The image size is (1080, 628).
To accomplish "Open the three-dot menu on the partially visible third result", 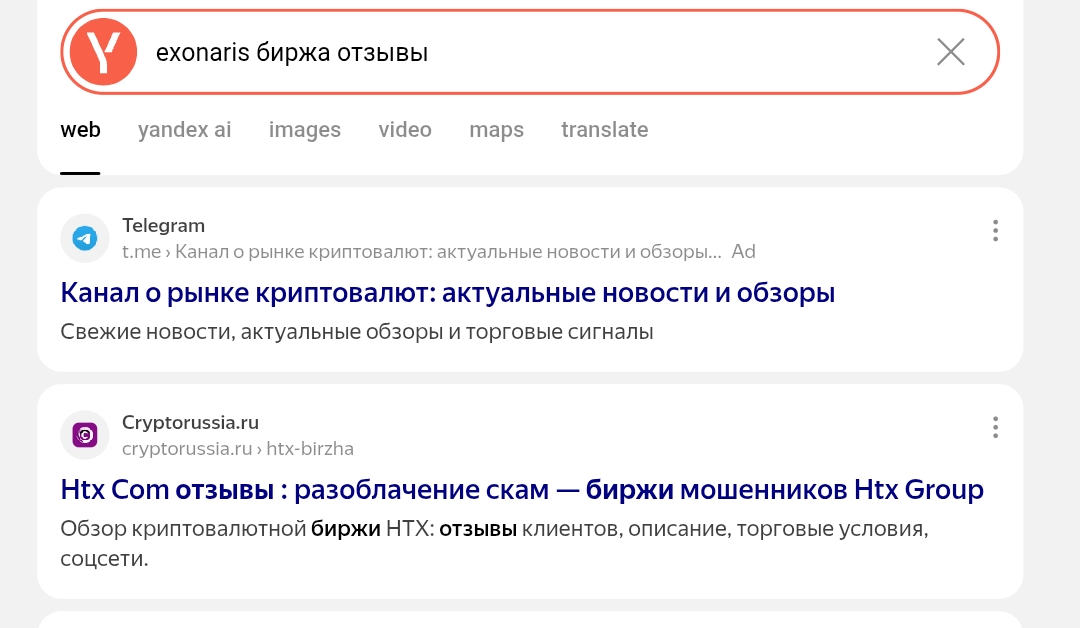I will (995, 623).
